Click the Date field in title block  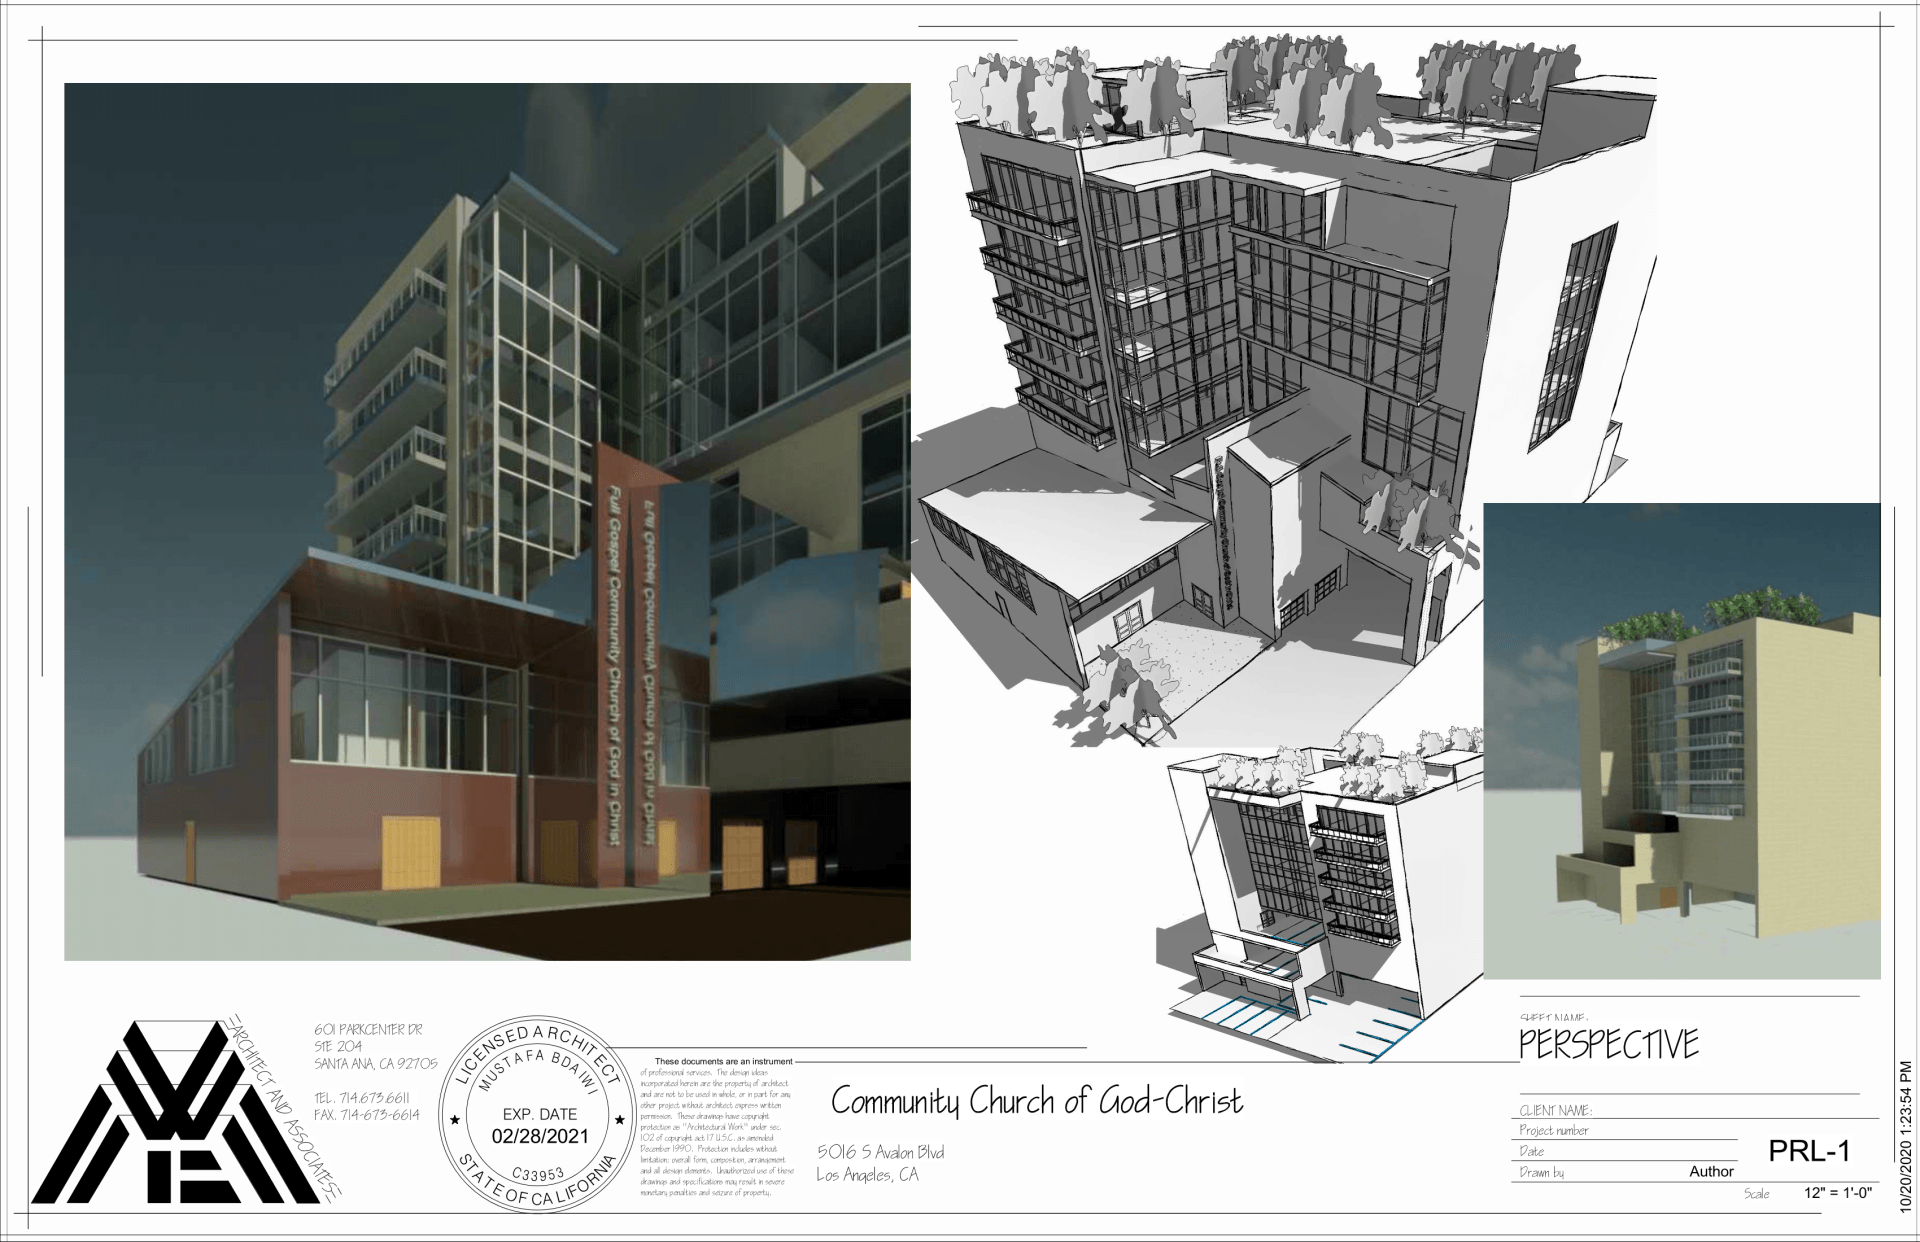(x=1532, y=1151)
